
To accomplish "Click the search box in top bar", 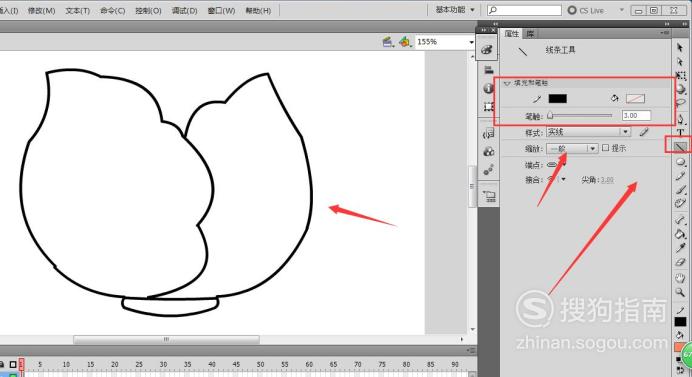I will point(524,10).
